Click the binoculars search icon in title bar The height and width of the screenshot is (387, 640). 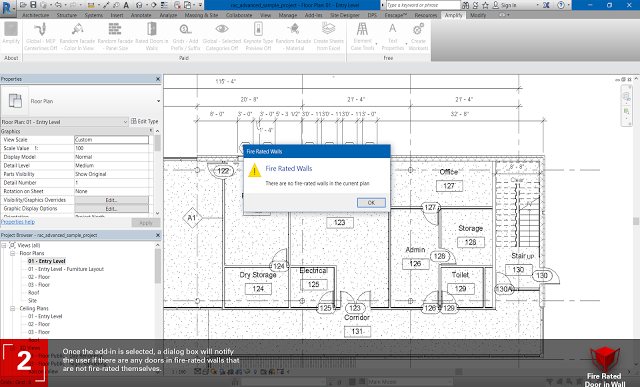pyautogui.click(x=466, y=5)
